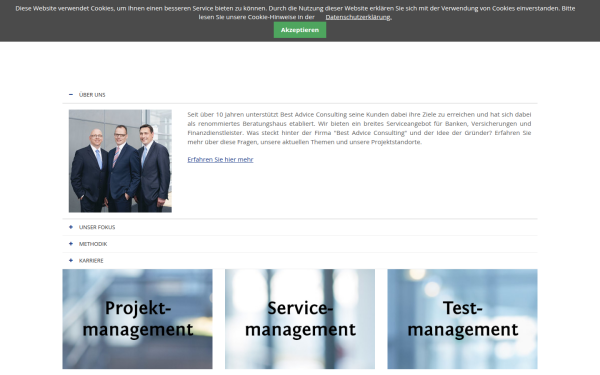Collapse the Über uns minus icon
The image size is (600, 375).
point(71,95)
